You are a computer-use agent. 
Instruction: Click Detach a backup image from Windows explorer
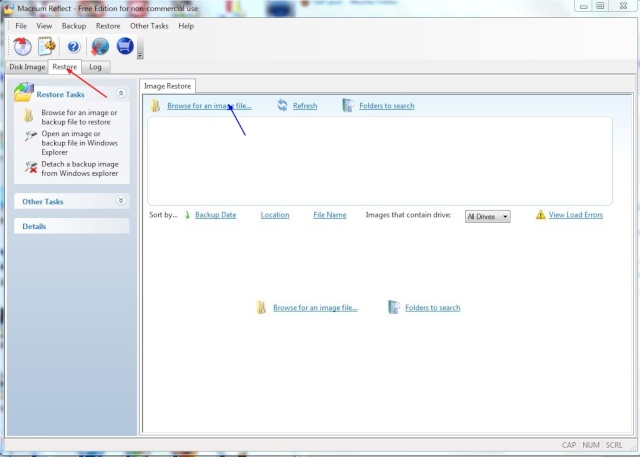80,169
